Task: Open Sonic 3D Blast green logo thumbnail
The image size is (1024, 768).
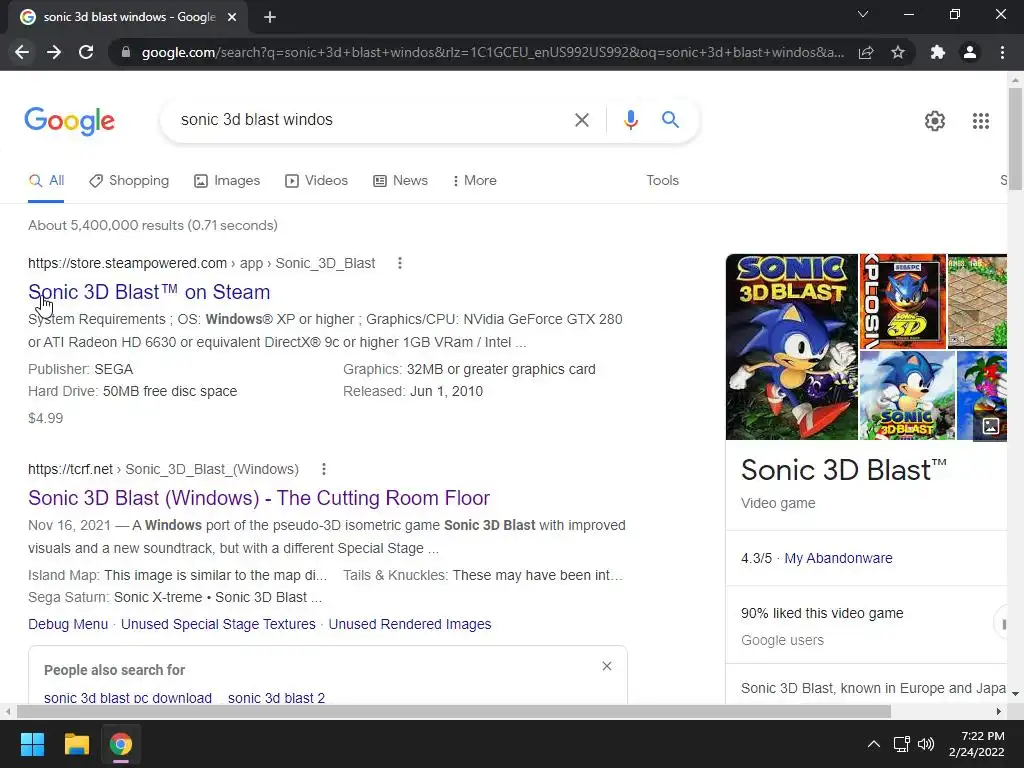Action: (x=908, y=395)
